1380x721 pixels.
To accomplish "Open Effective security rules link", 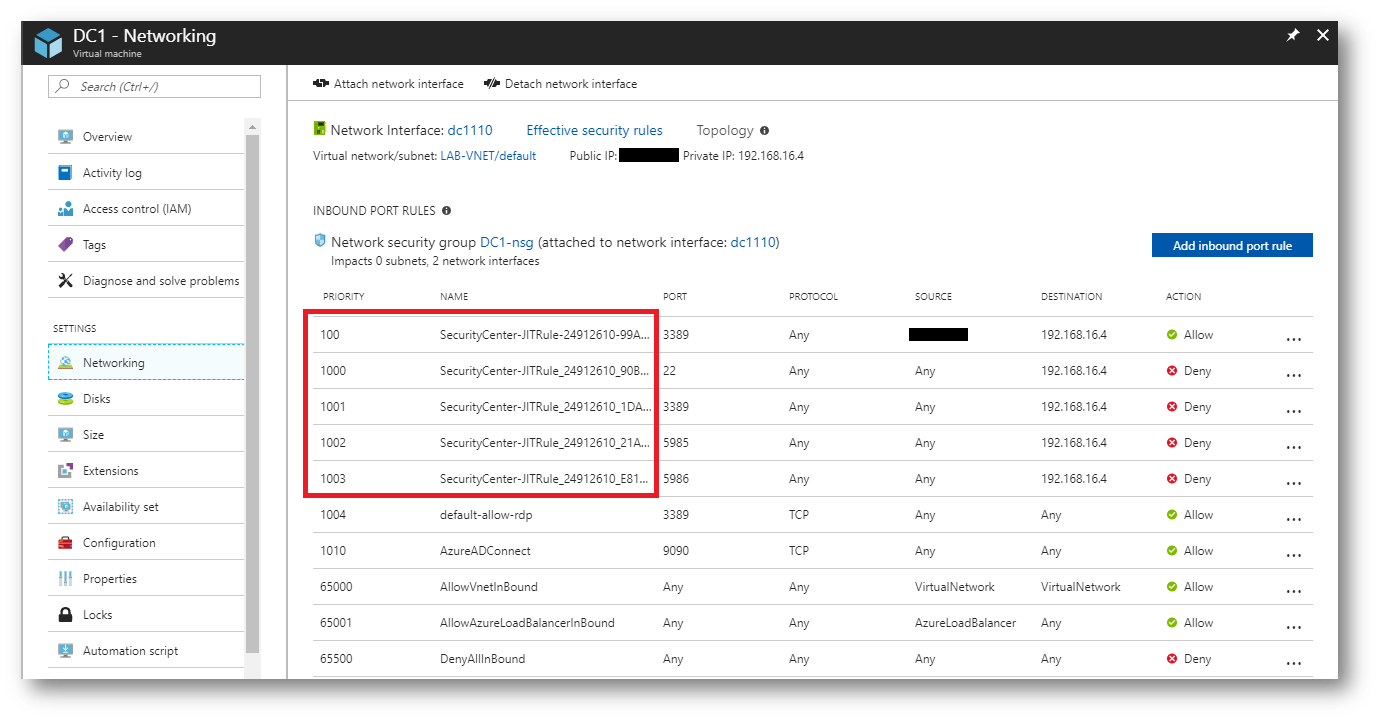I will click(594, 130).
